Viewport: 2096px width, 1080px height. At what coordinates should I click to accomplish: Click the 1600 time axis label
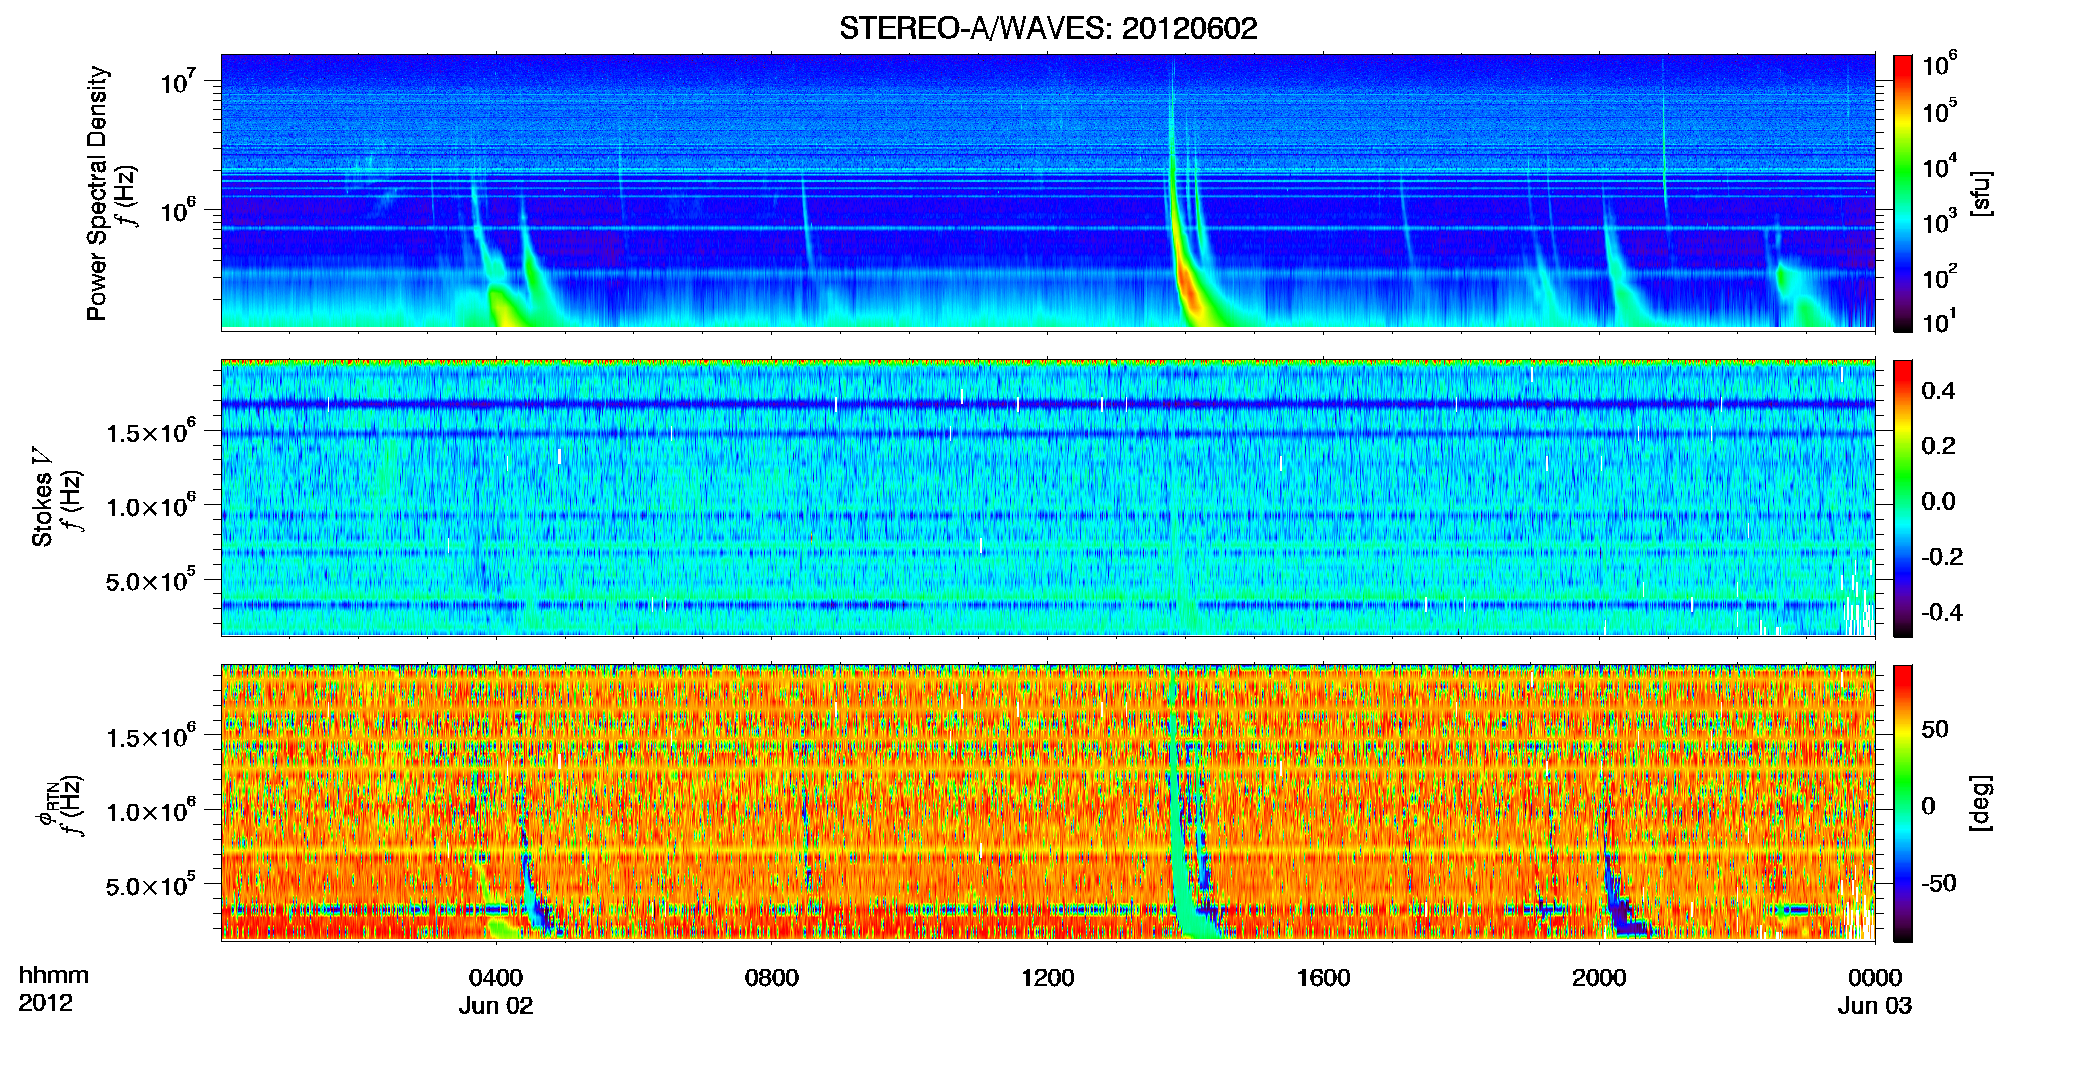(x=1323, y=978)
